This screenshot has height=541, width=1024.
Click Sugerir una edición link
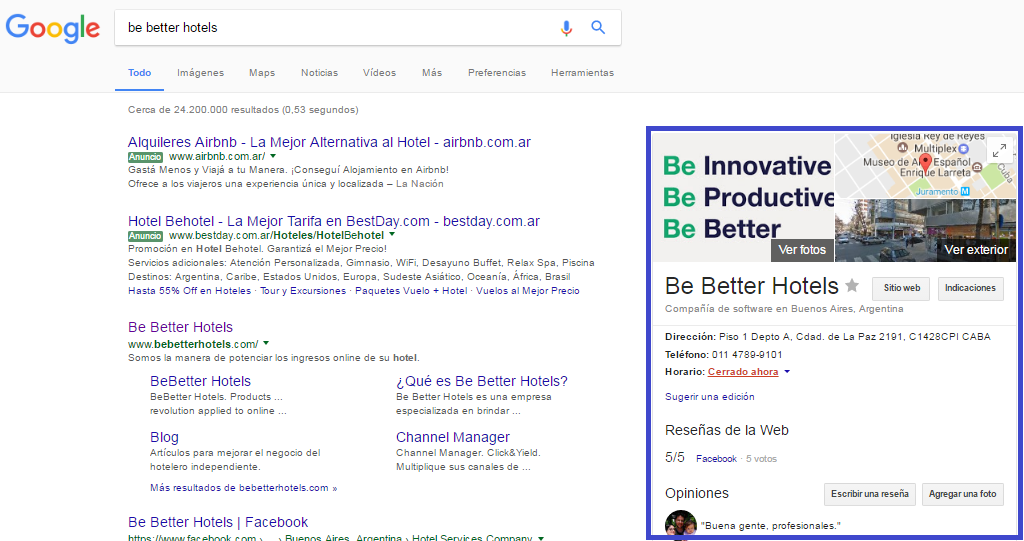[x=710, y=397]
